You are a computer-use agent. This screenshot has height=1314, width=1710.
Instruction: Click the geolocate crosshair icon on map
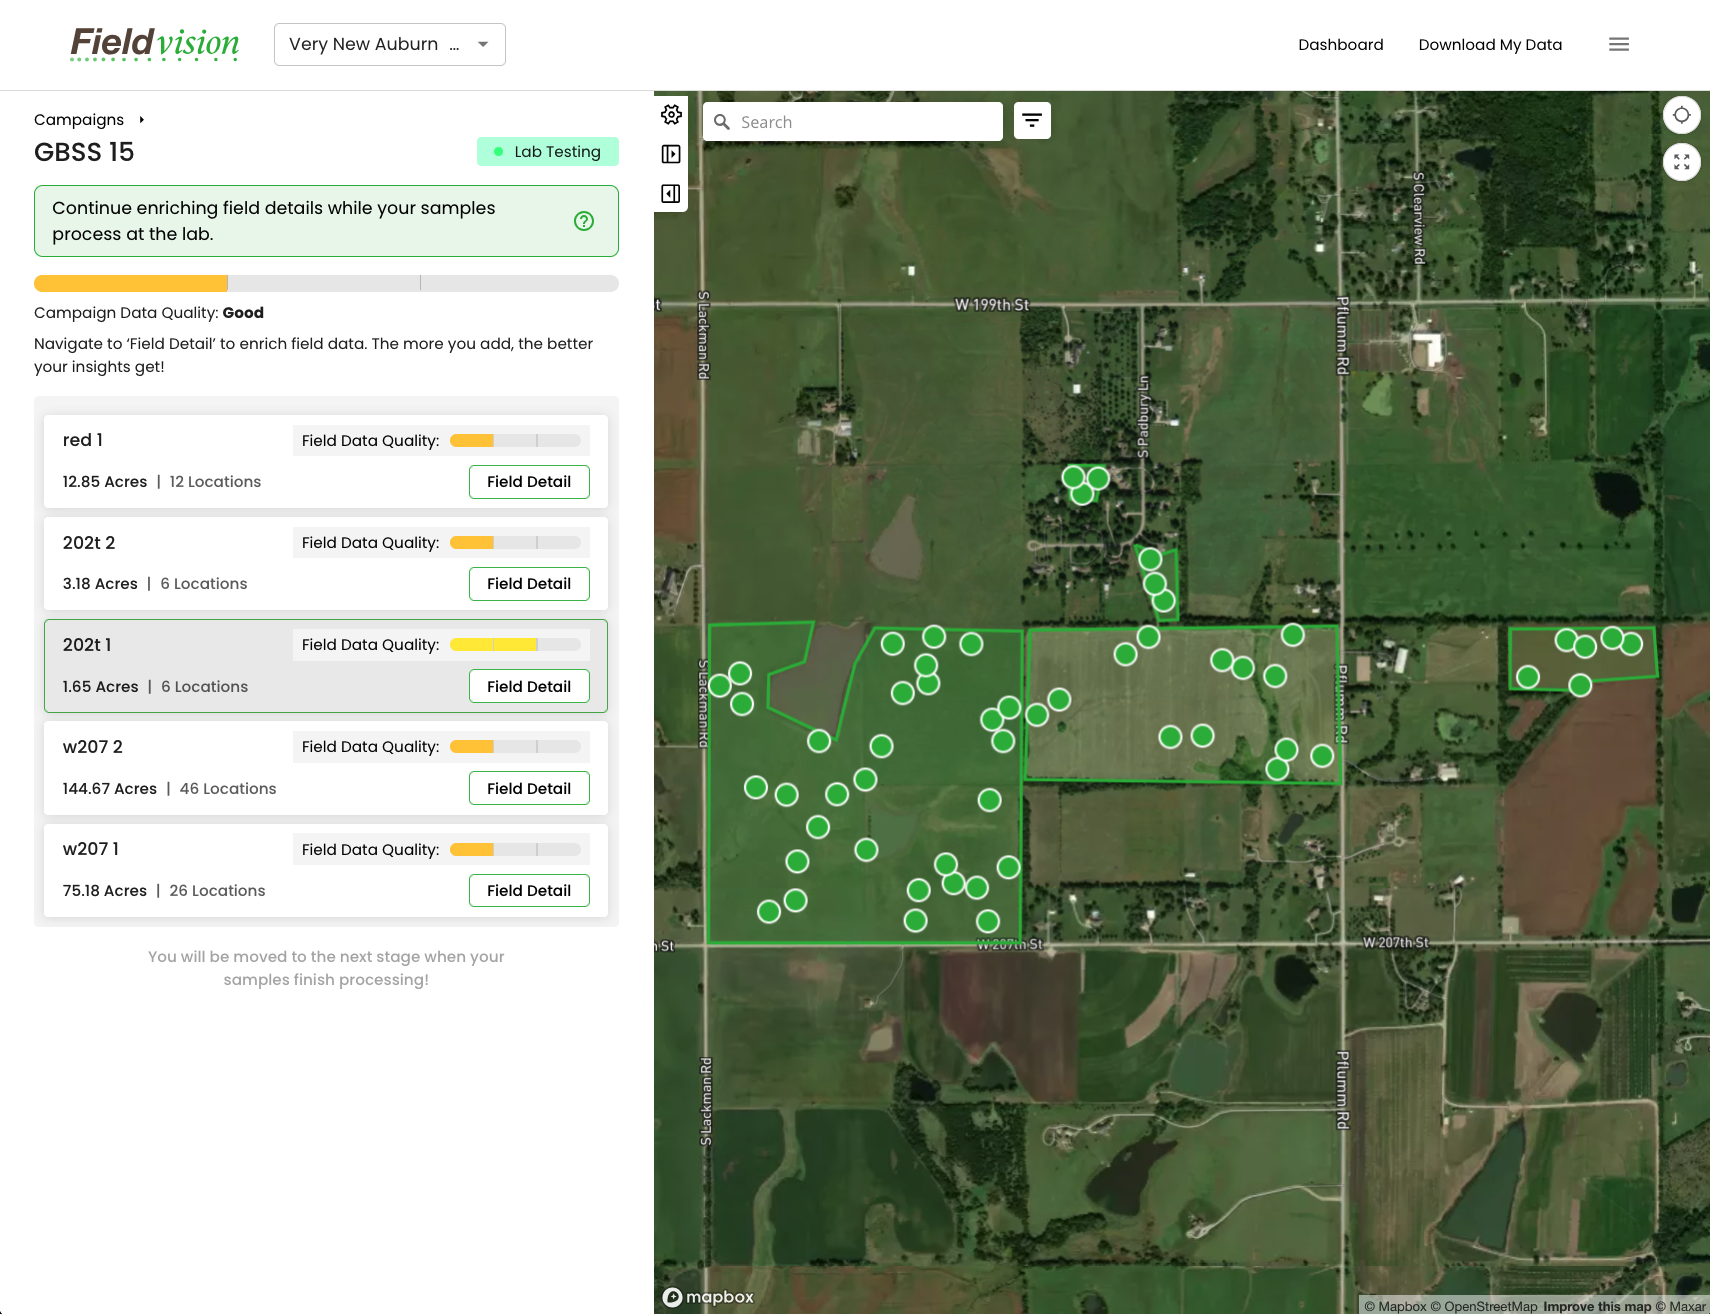pos(1682,115)
